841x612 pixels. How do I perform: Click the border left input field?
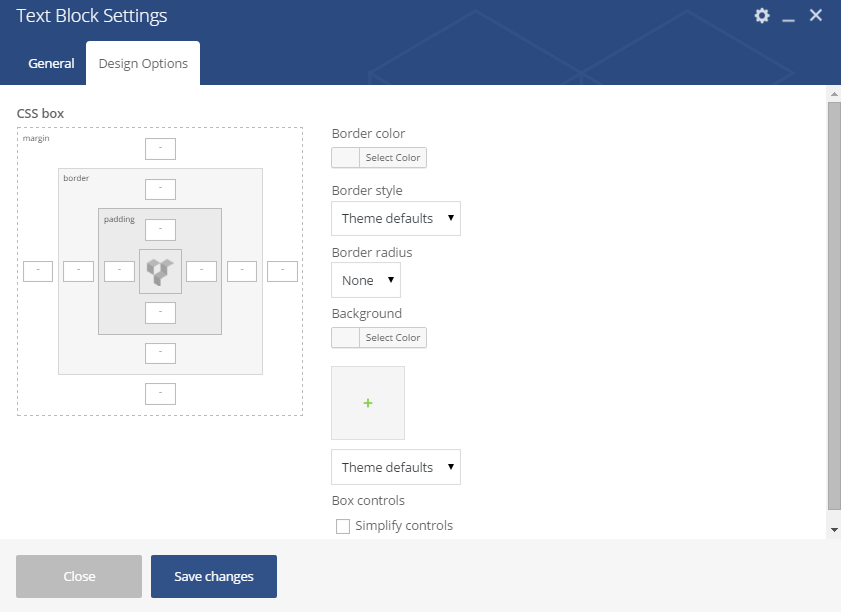tap(78, 271)
